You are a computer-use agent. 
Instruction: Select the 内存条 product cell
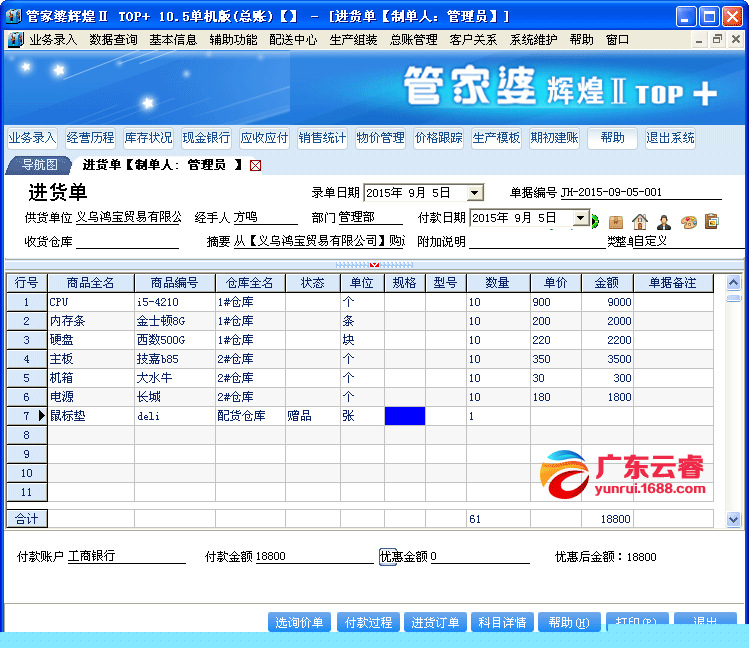(x=91, y=321)
